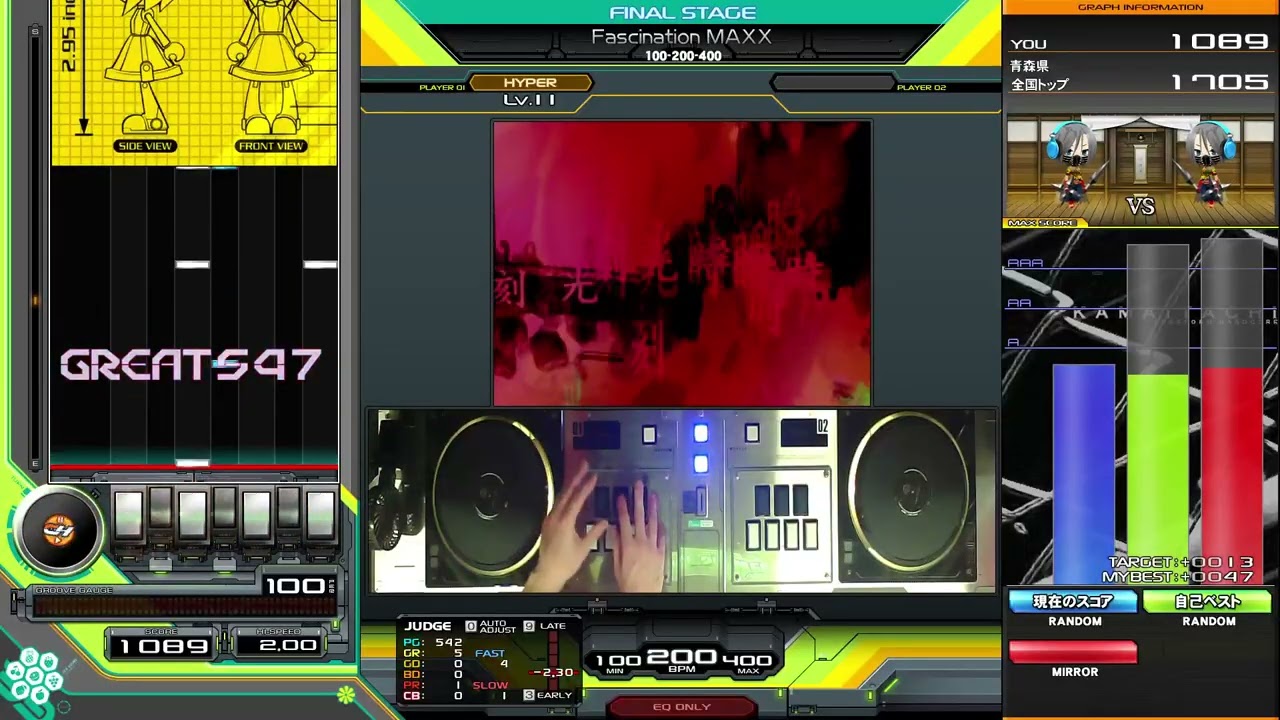This screenshot has width=1280, height=720.
Task: Click the hand camera video feed
Action: (x=684, y=500)
